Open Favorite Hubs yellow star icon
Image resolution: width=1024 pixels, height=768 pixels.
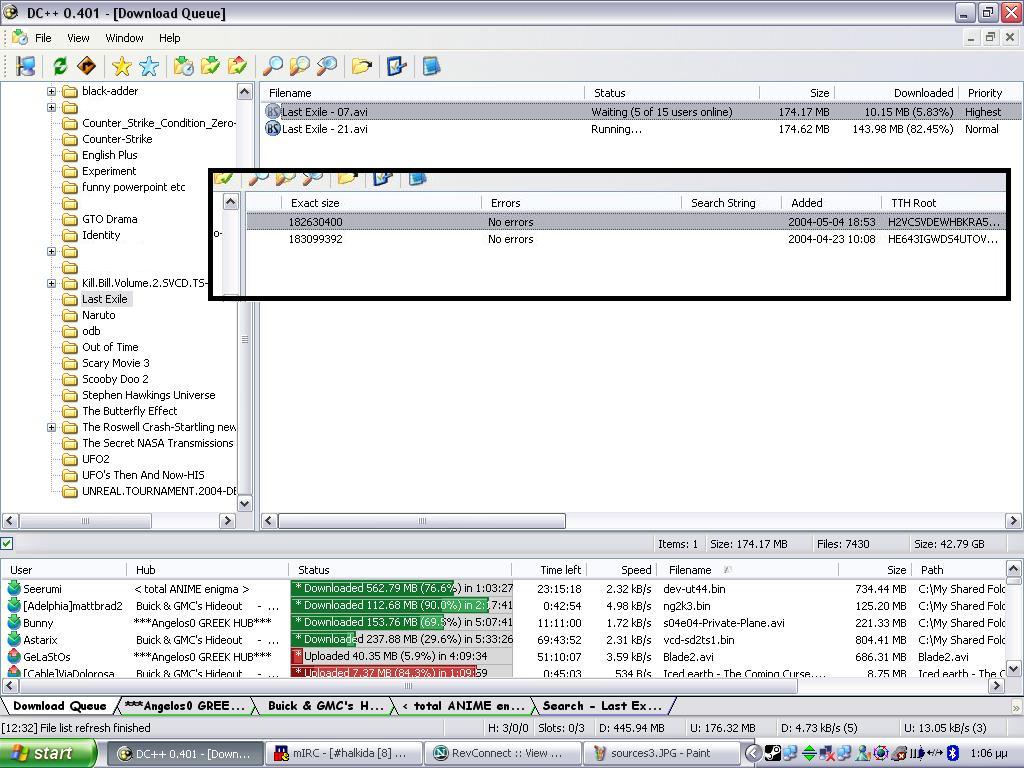121,66
